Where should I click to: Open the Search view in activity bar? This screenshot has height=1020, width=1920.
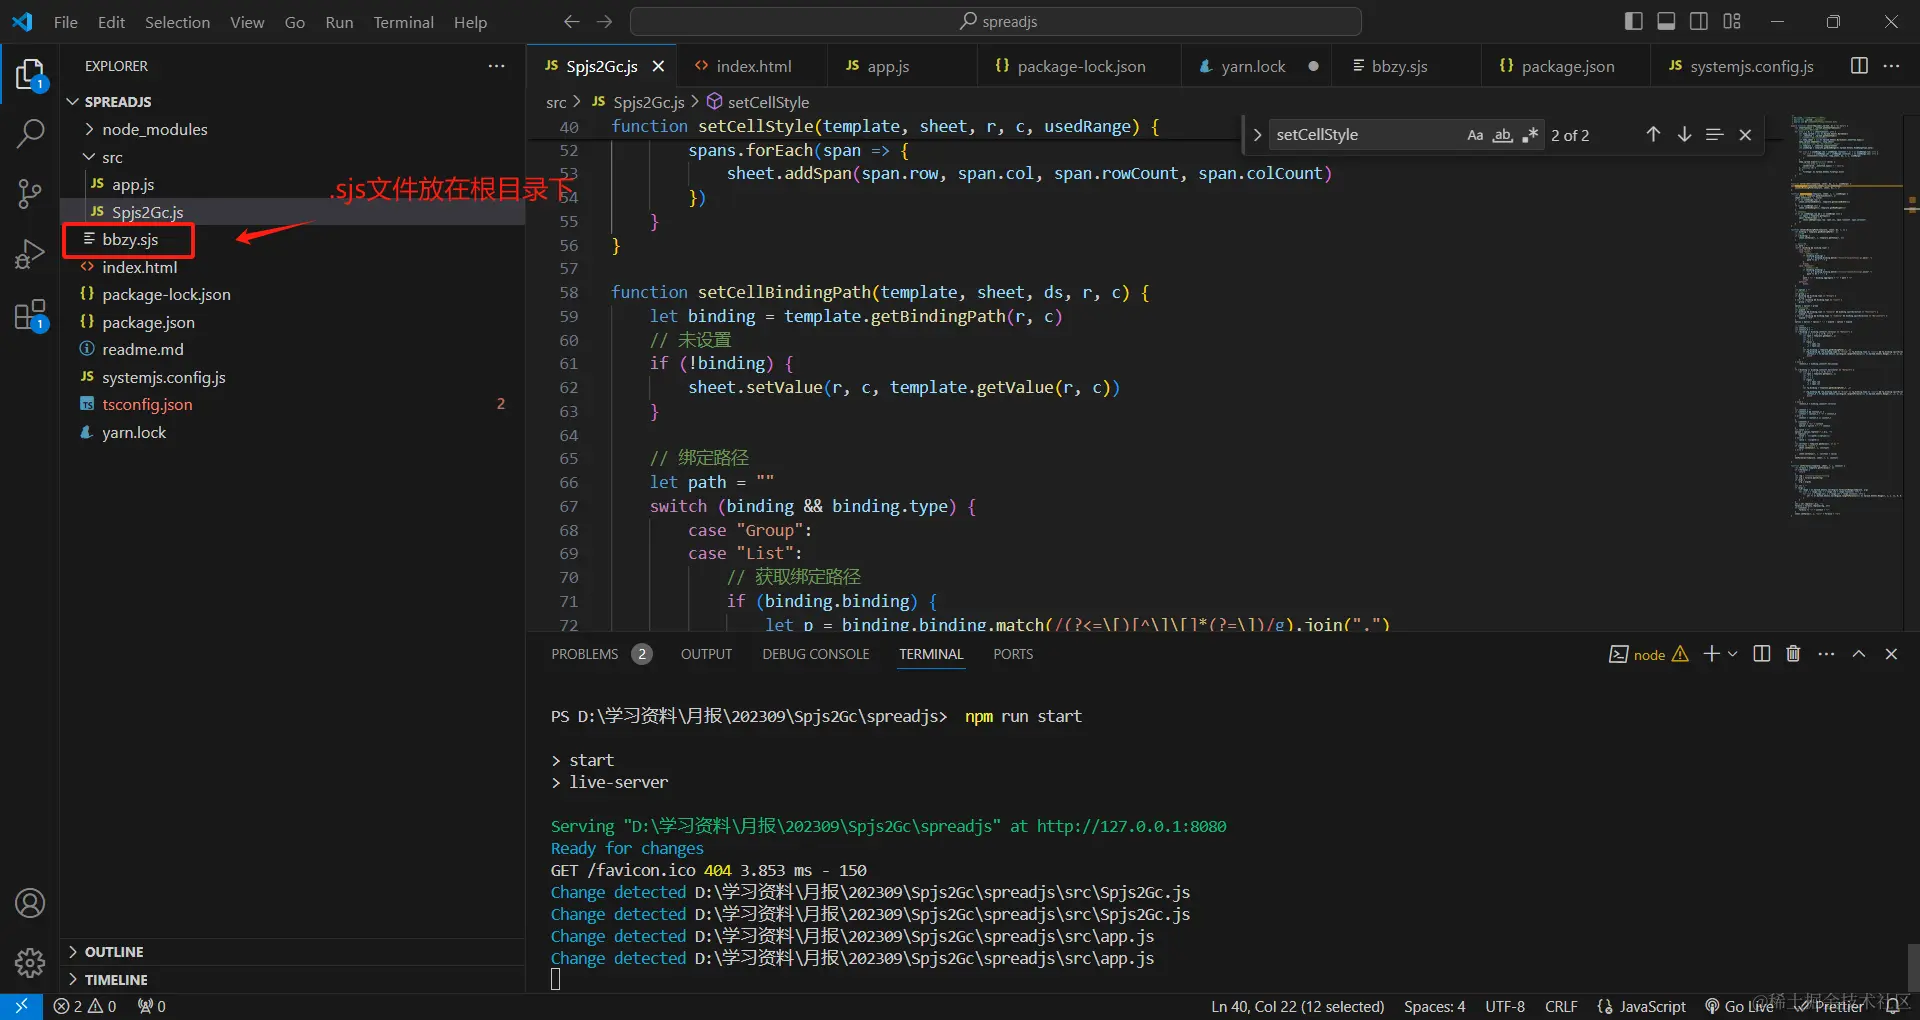tap(30, 134)
